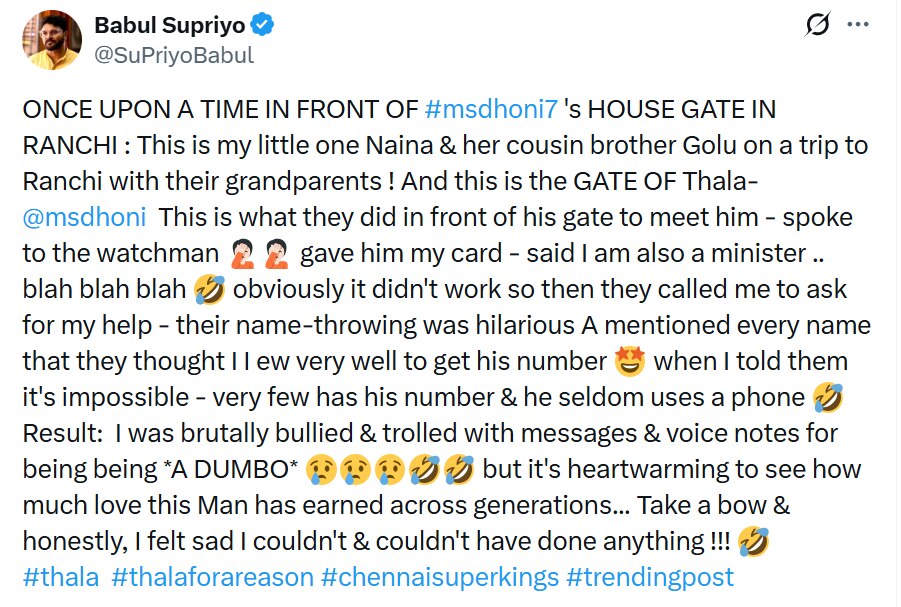Click the blue verified badge
The height and width of the screenshot is (607, 901).
click(279, 24)
